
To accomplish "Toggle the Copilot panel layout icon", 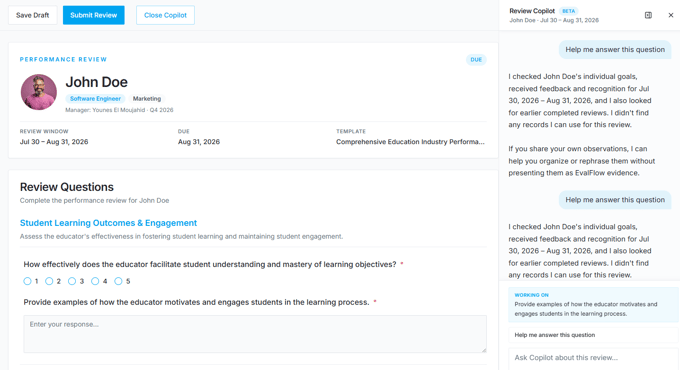I will coord(648,15).
